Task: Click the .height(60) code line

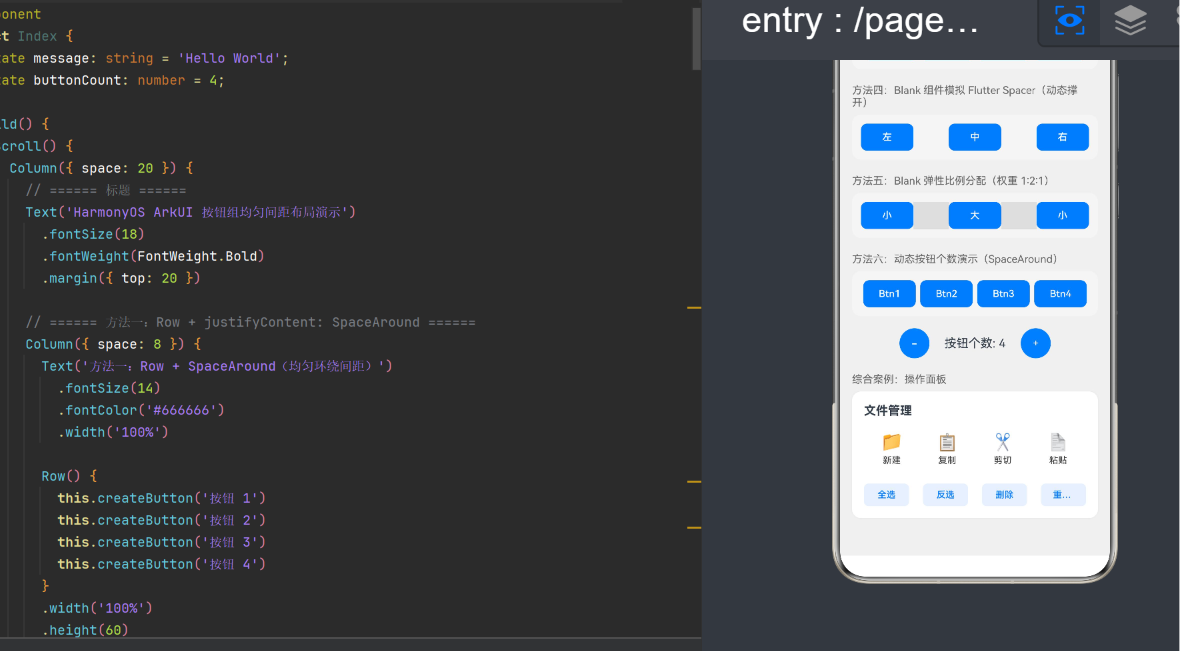Action: (85, 630)
